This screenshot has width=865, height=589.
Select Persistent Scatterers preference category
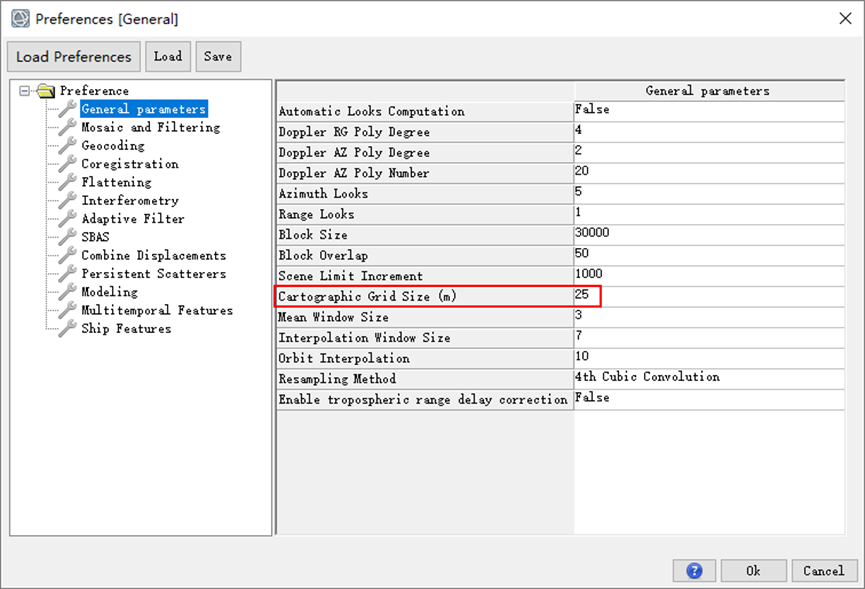pos(154,274)
